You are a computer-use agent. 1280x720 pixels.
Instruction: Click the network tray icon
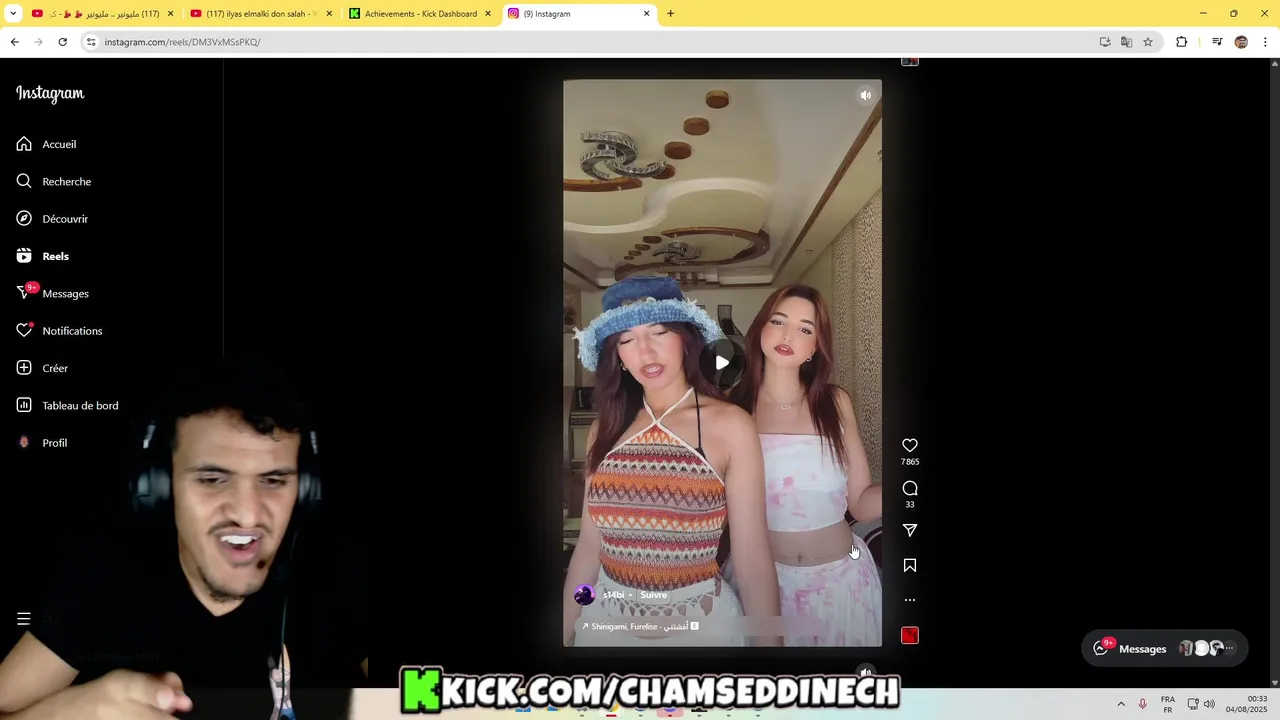(x=1192, y=704)
